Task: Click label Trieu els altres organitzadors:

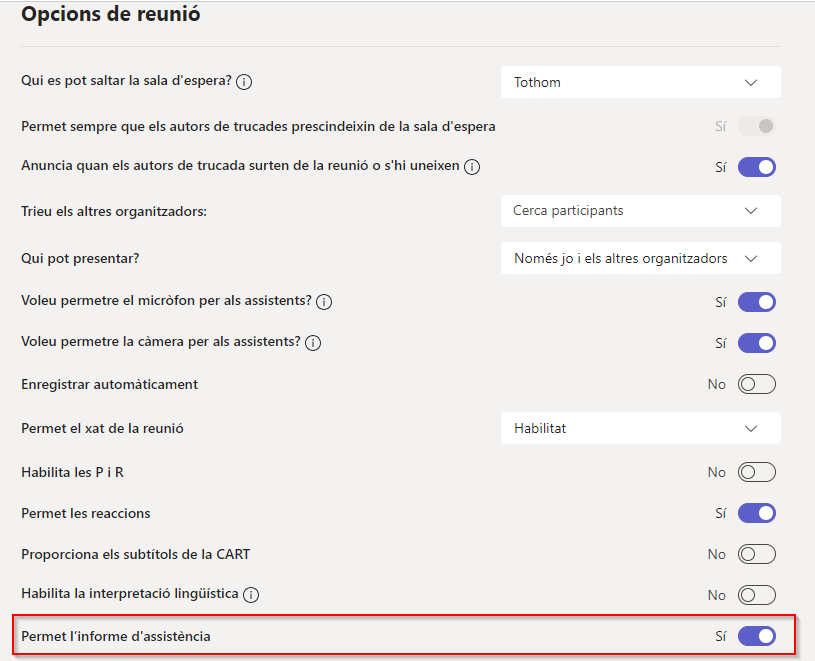Action: [114, 211]
